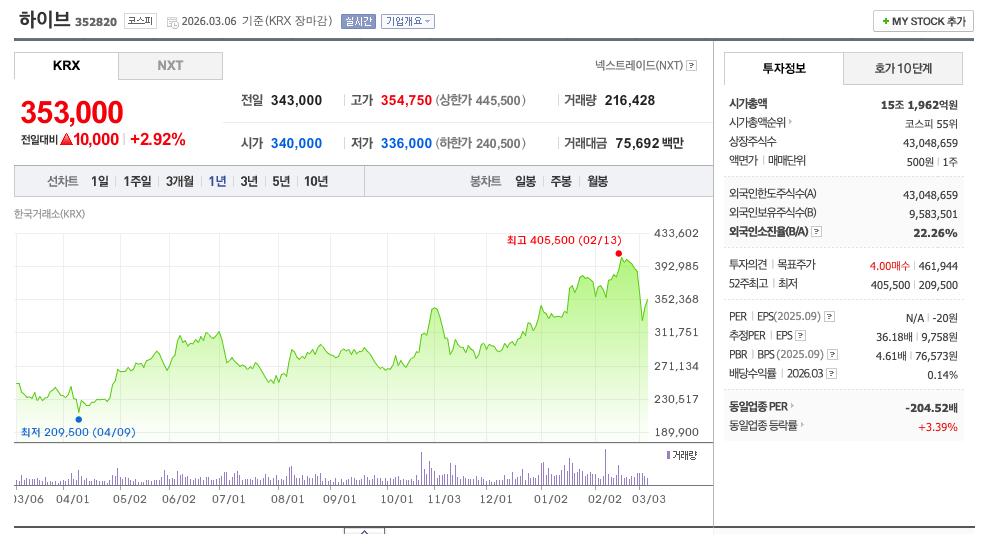Image resolution: width=990 pixels, height=534 pixels.
Task: Select the 1년 line chart range
Action: coord(217,182)
